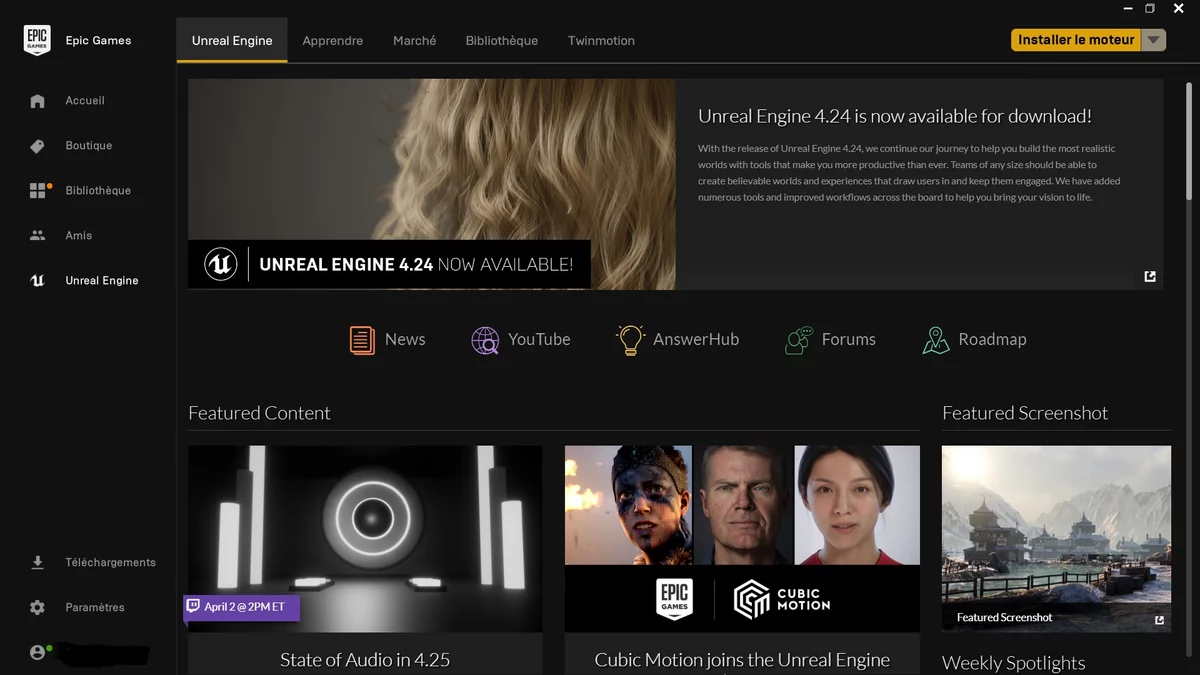Viewport: 1200px width, 675px height.
Task: Select Unreal Engine icon in sidebar
Action: [37, 281]
